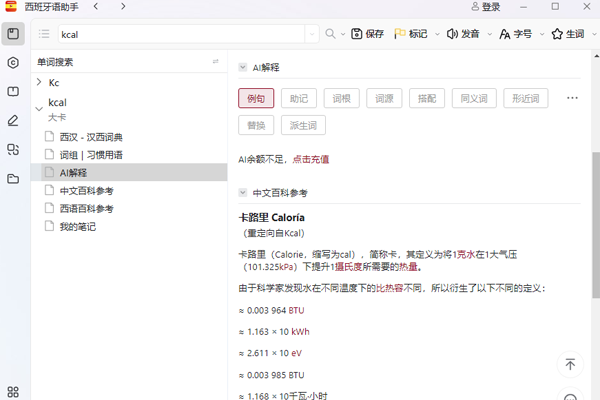The image size is (600, 400).
Task: Open the folder icon in left sidebar
Action: (13, 179)
